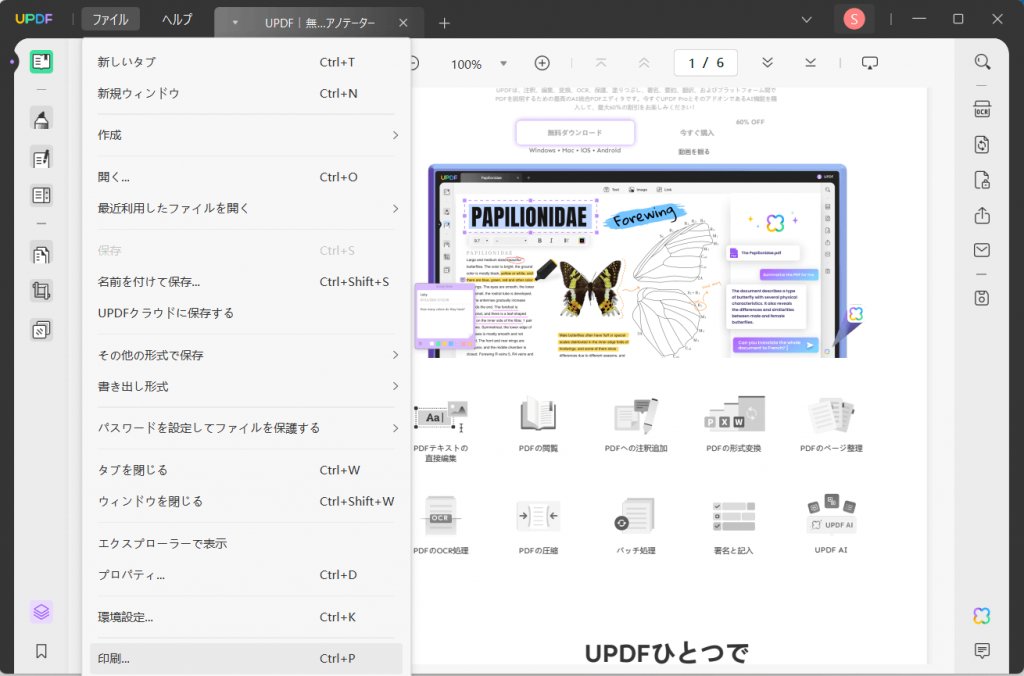Go to previous page double chevron

click(x=644, y=63)
